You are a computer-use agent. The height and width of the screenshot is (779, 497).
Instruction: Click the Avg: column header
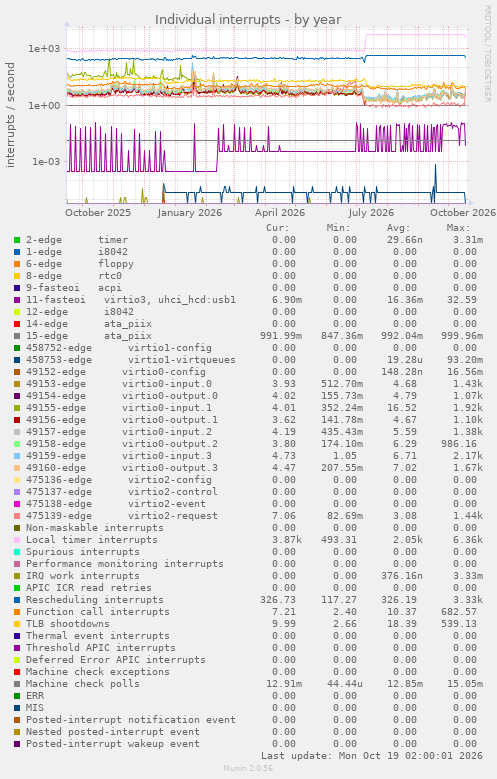[399, 228]
